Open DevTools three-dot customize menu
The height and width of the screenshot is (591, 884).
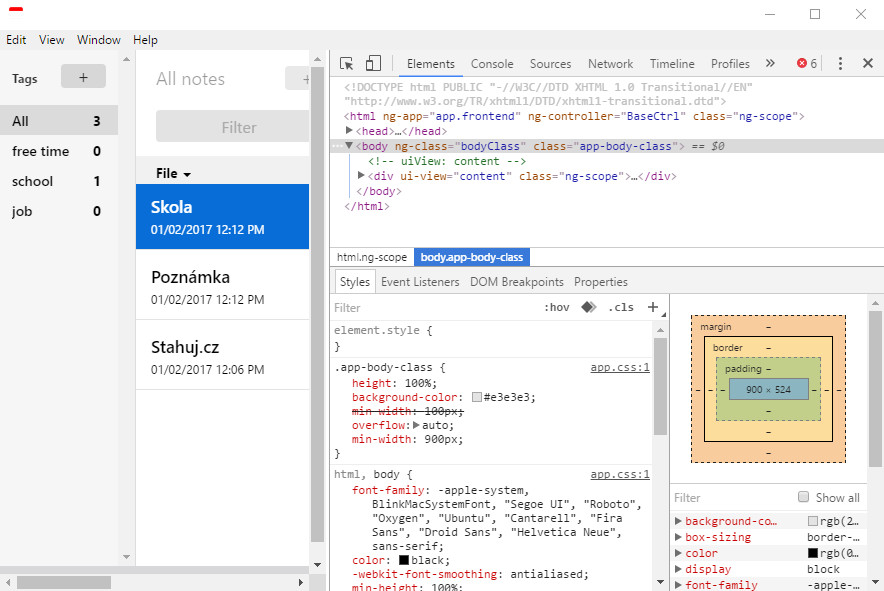(840, 63)
